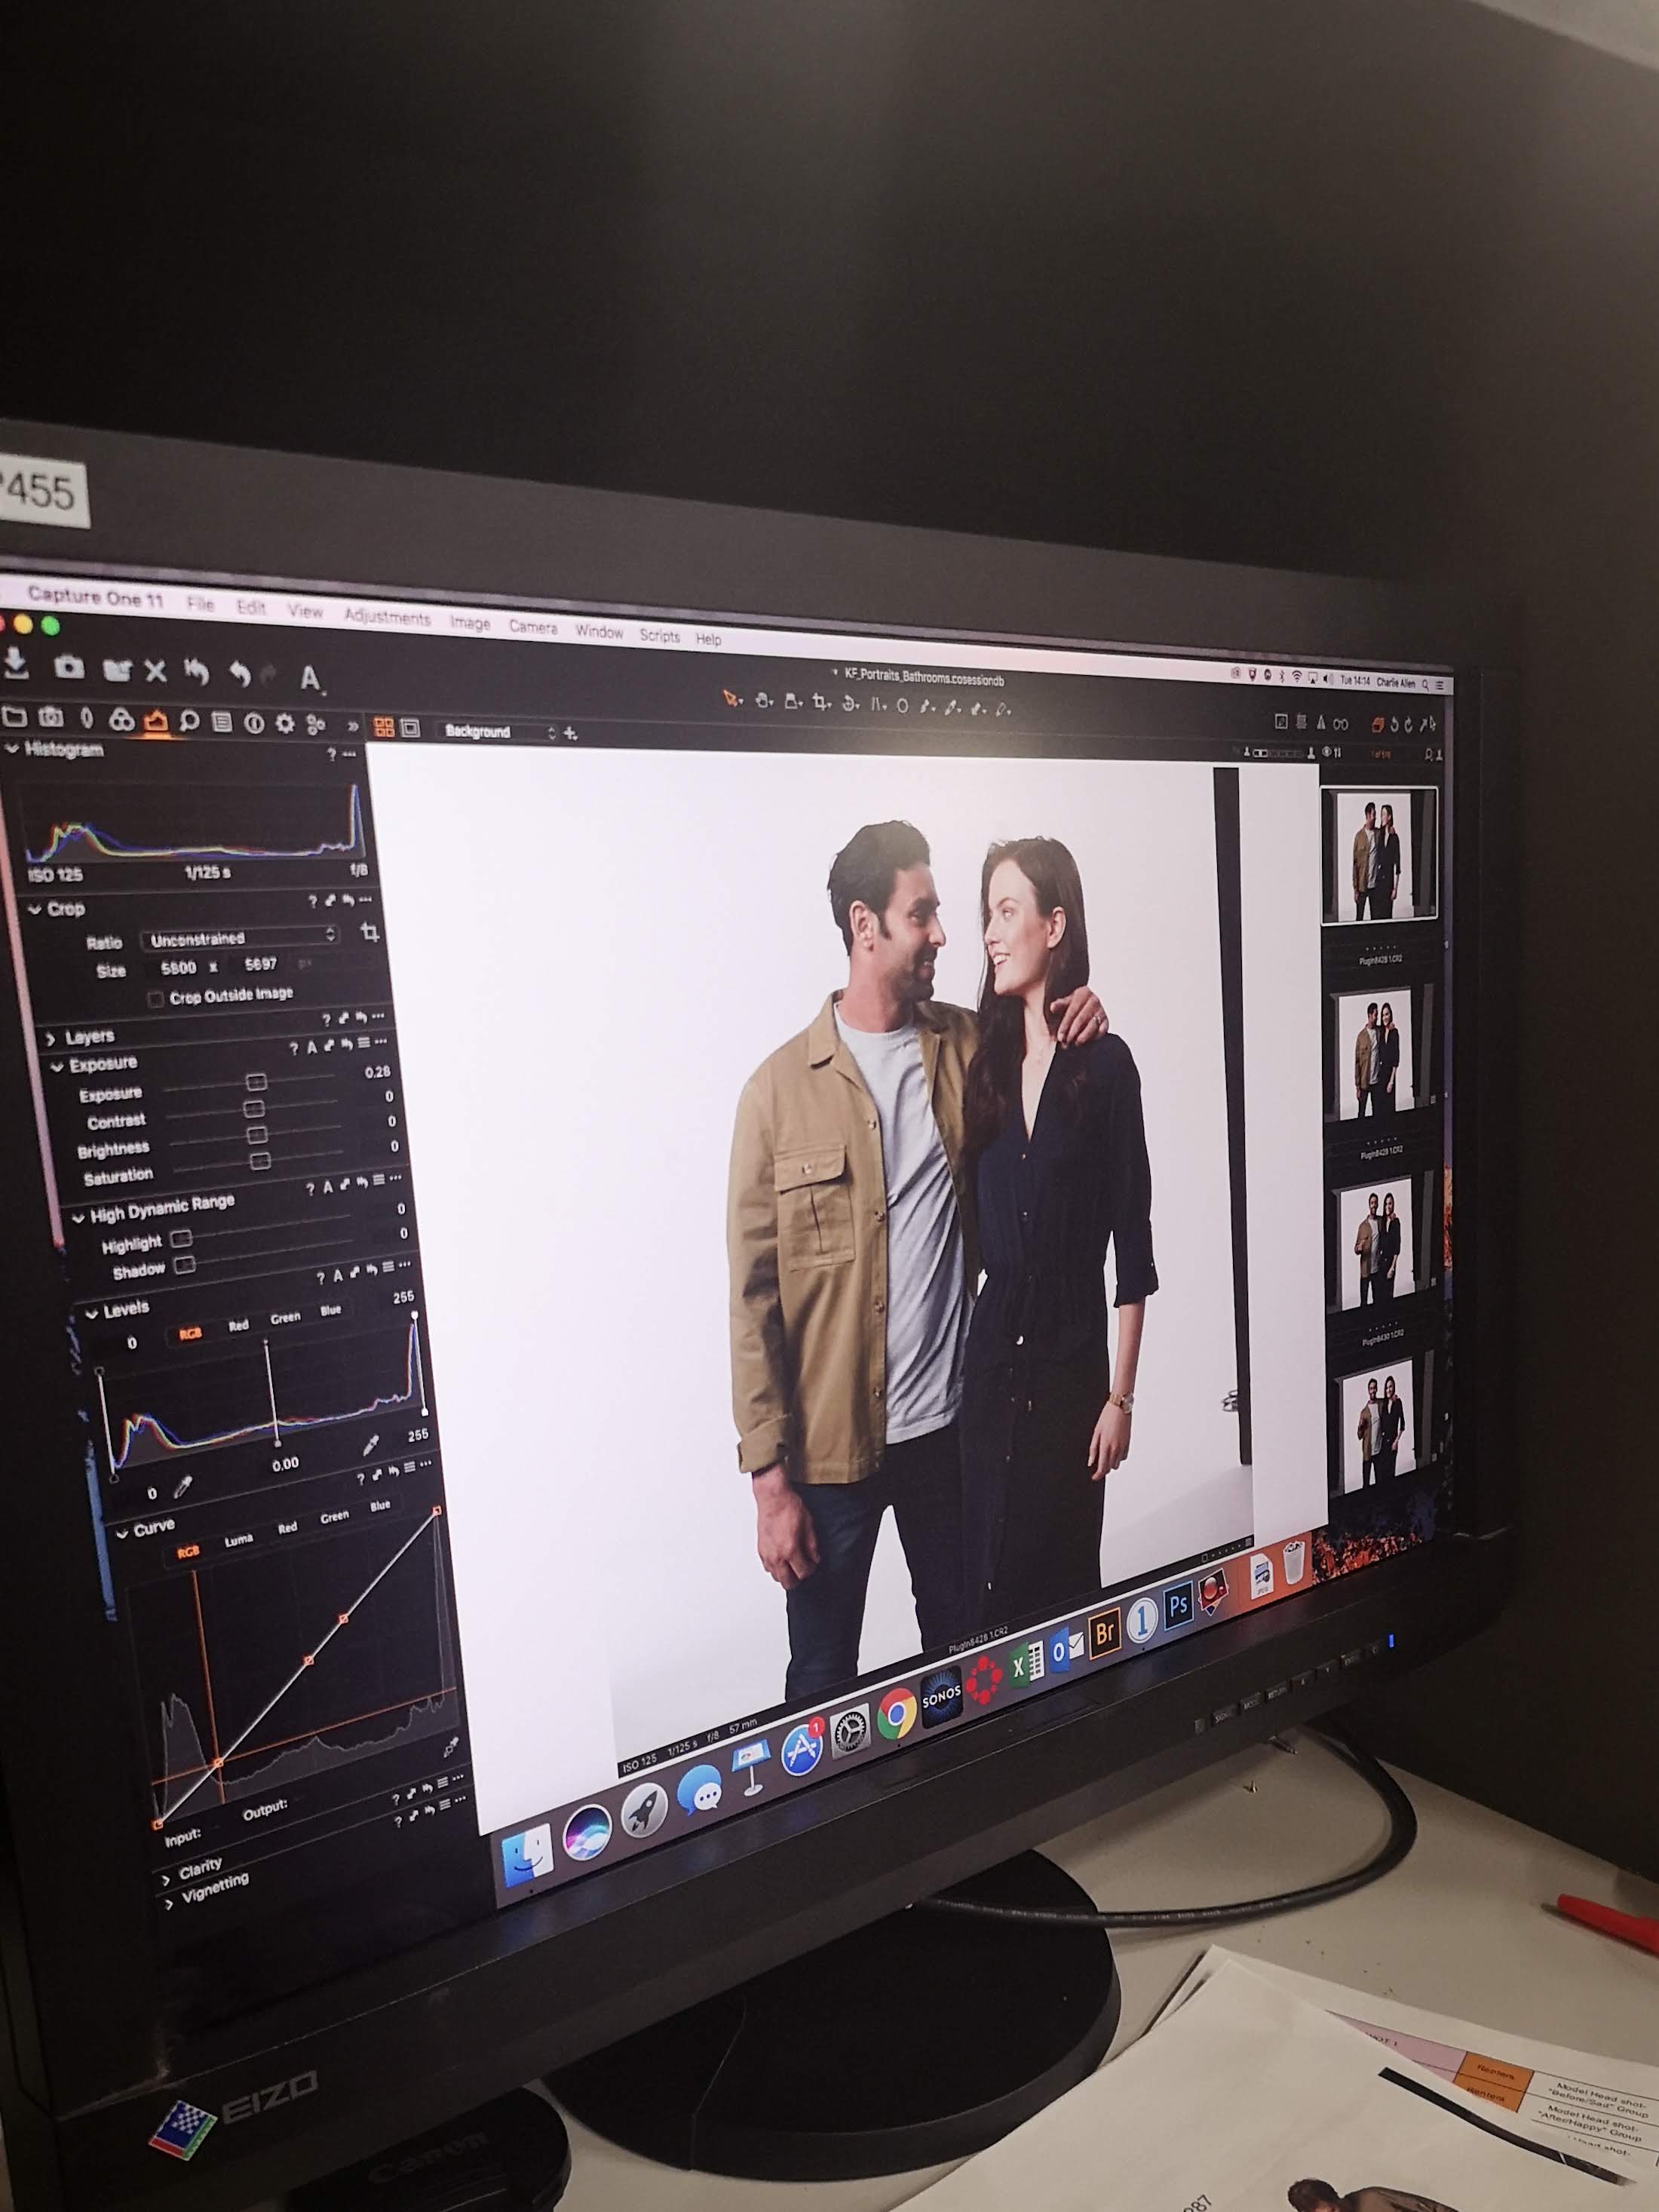Select the crop tool icon beside Ratio
Image resolution: width=1659 pixels, height=2212 pixels.
[370, 933]
